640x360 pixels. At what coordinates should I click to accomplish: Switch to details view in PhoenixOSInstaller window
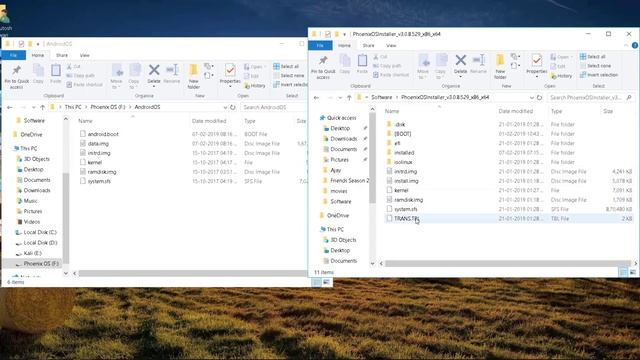click(x=623, y=272)
